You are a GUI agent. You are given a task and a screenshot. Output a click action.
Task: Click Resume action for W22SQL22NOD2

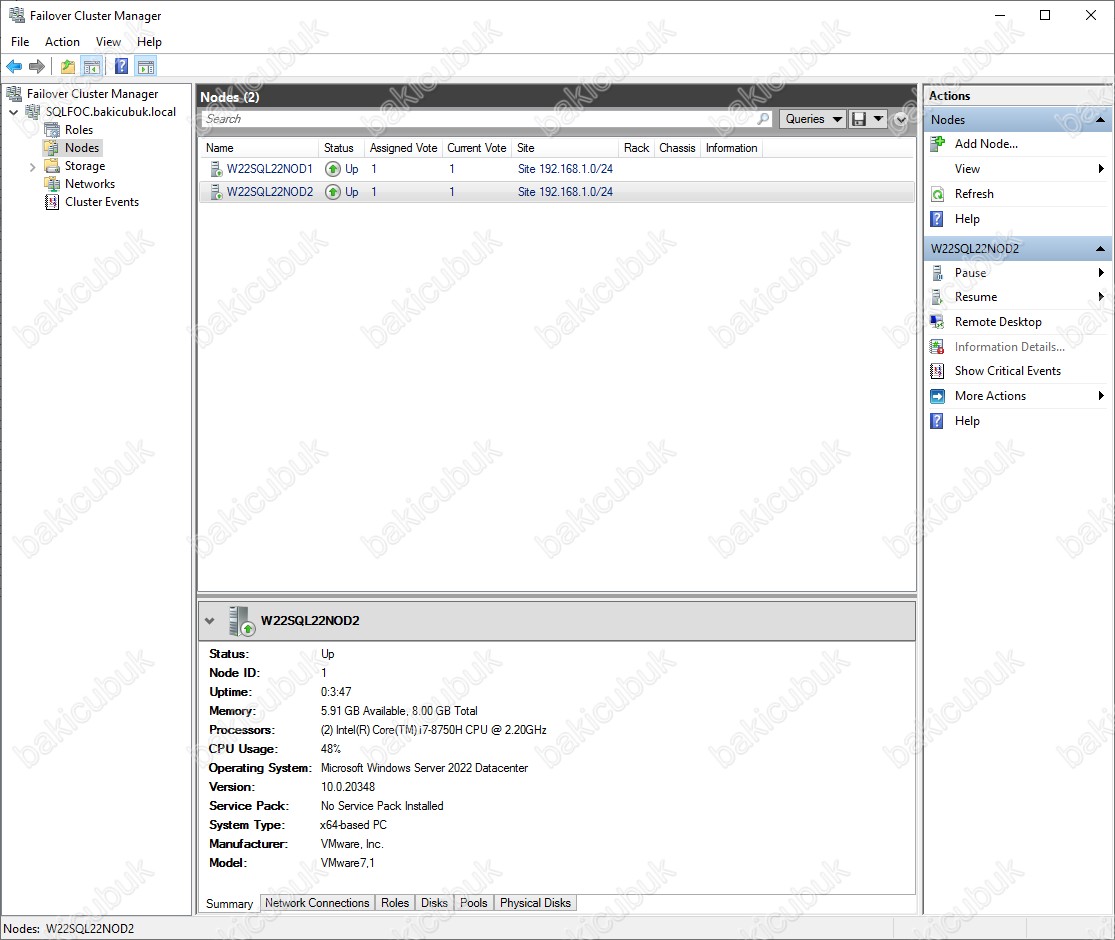point(976,297)
